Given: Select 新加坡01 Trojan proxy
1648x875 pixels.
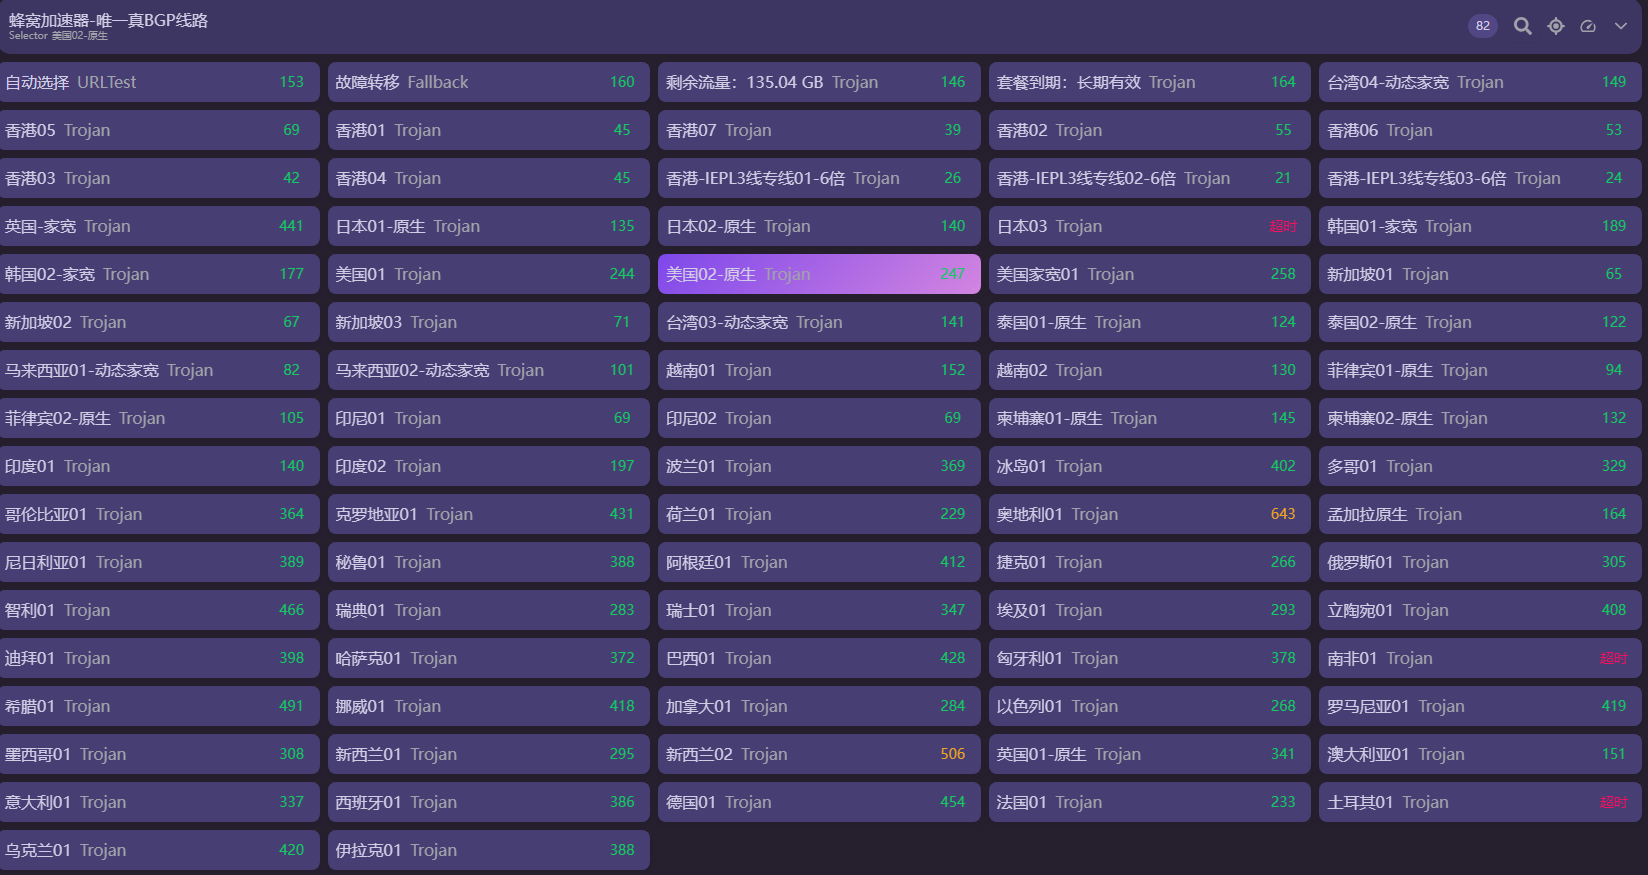Looking at the screenshot, I should (1479, 274).
